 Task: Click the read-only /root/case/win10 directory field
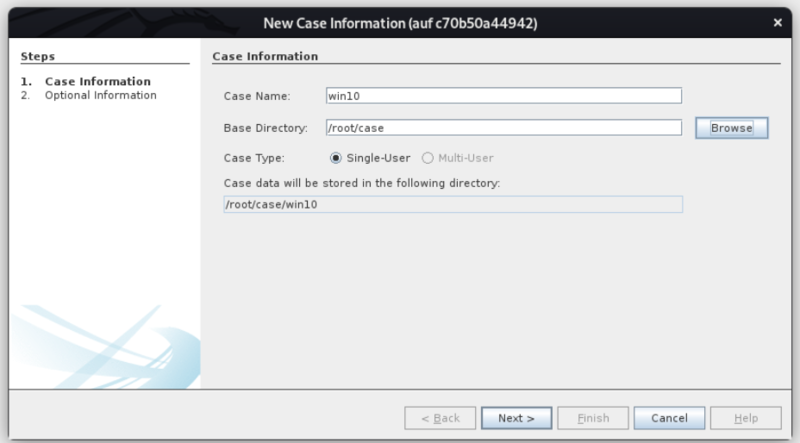pyautogui.click(x=454, y=204)
